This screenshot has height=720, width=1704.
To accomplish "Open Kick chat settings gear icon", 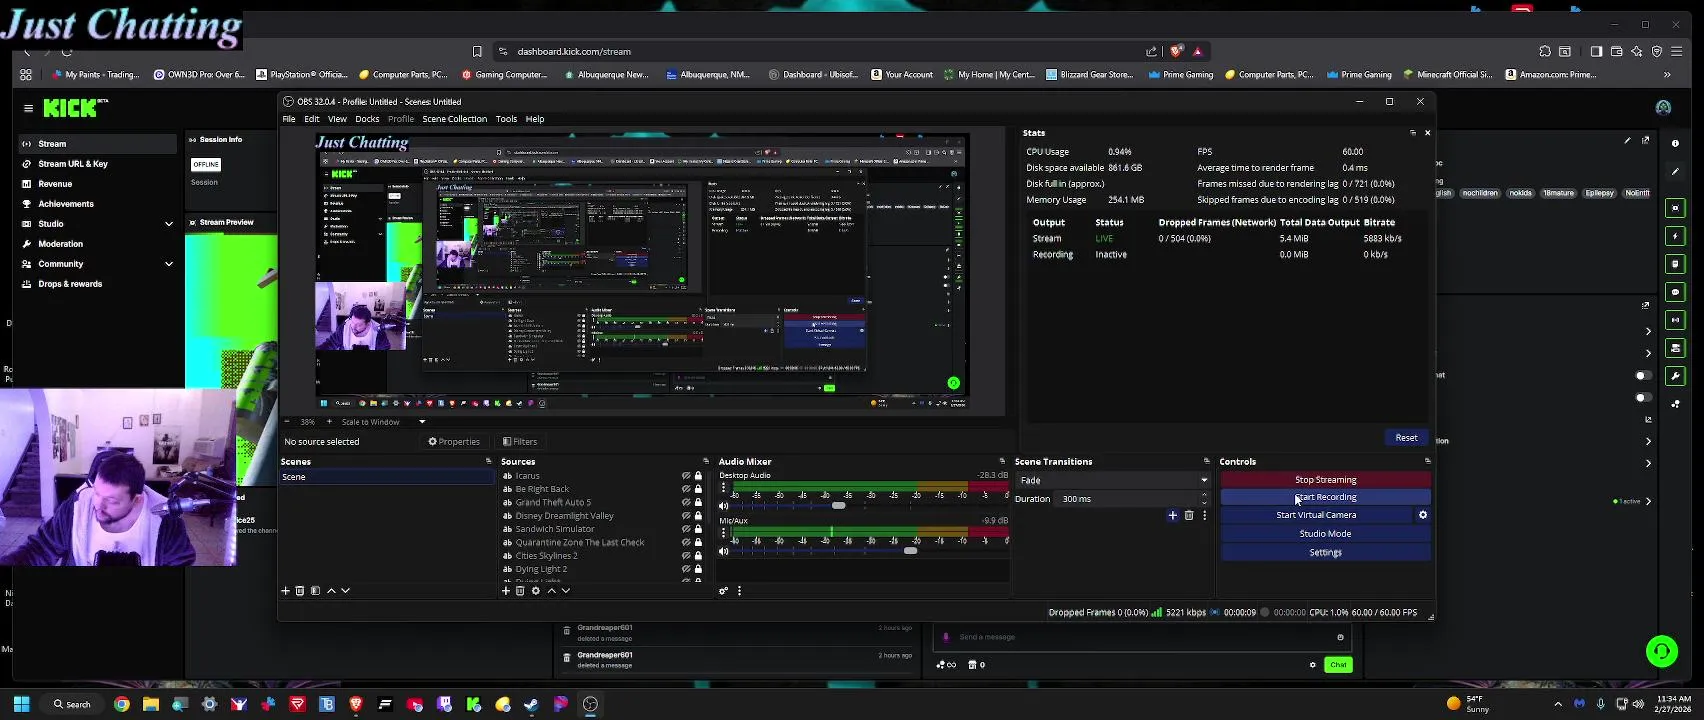I will (x=1313, y=665).
